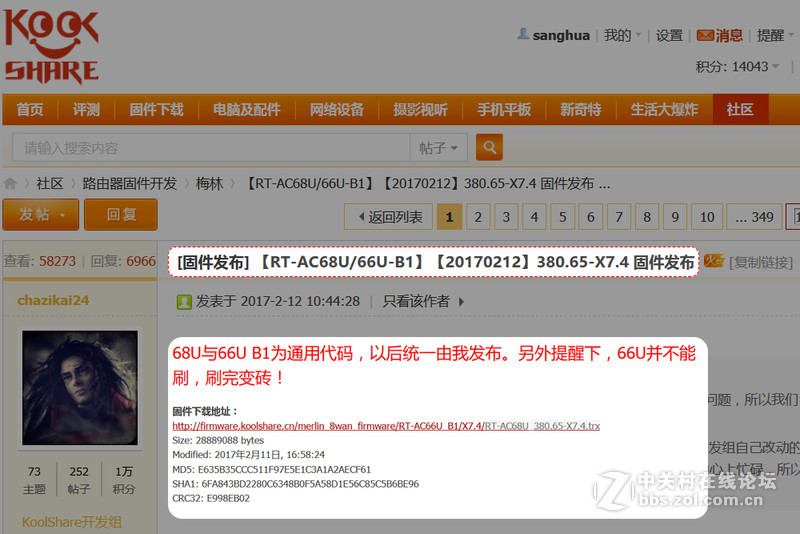Click author's 252 帖子 stat
The image size is (800, 534).
(x=79, y=480)
